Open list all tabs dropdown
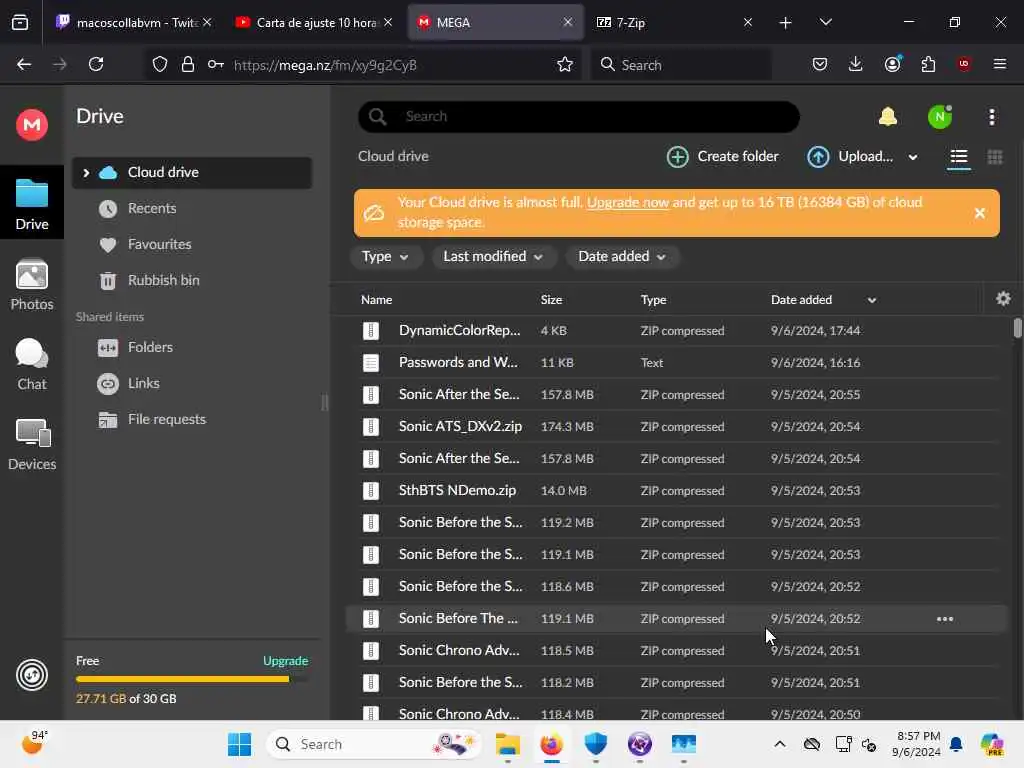The width and height of the screenshot is (1024, 768). click(x=825, y=22)
